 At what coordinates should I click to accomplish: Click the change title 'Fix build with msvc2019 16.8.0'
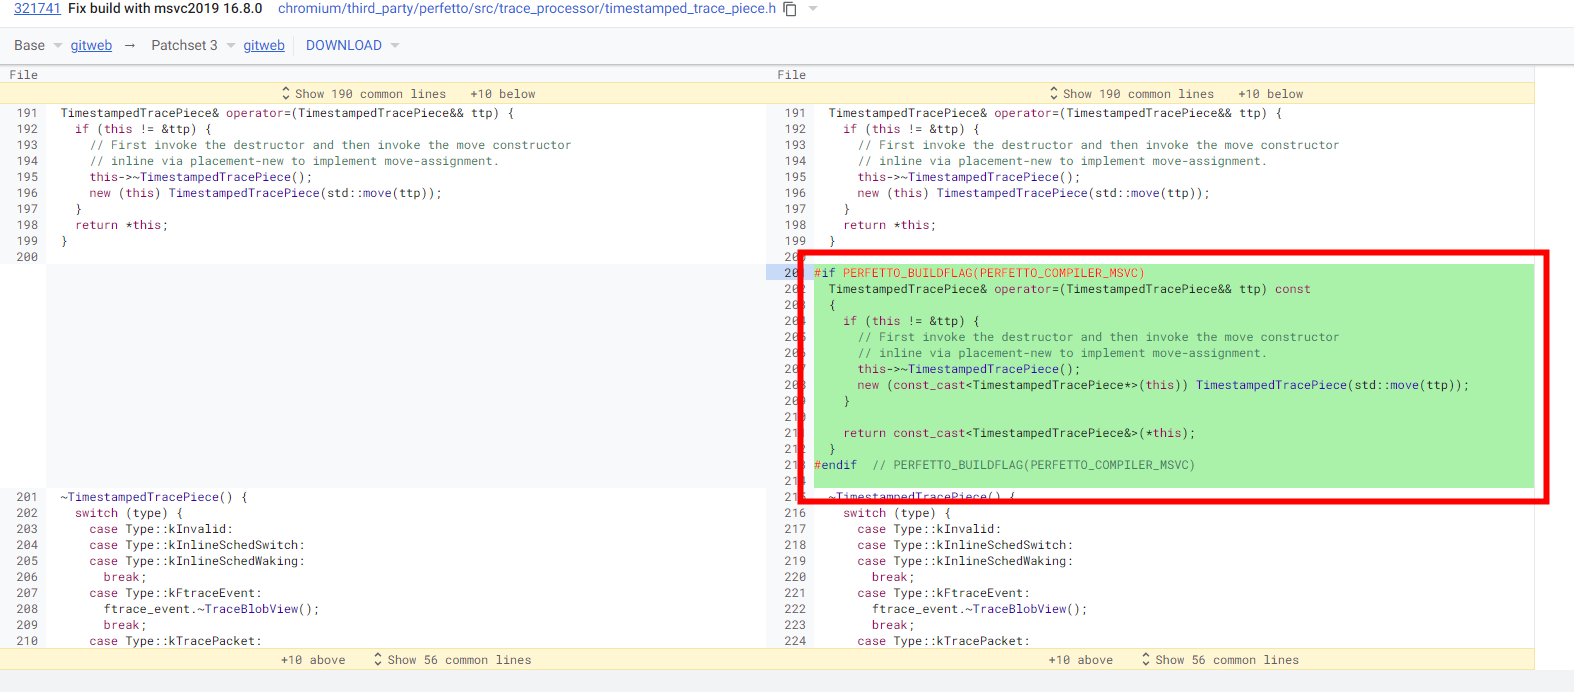[x=165, y=8]
